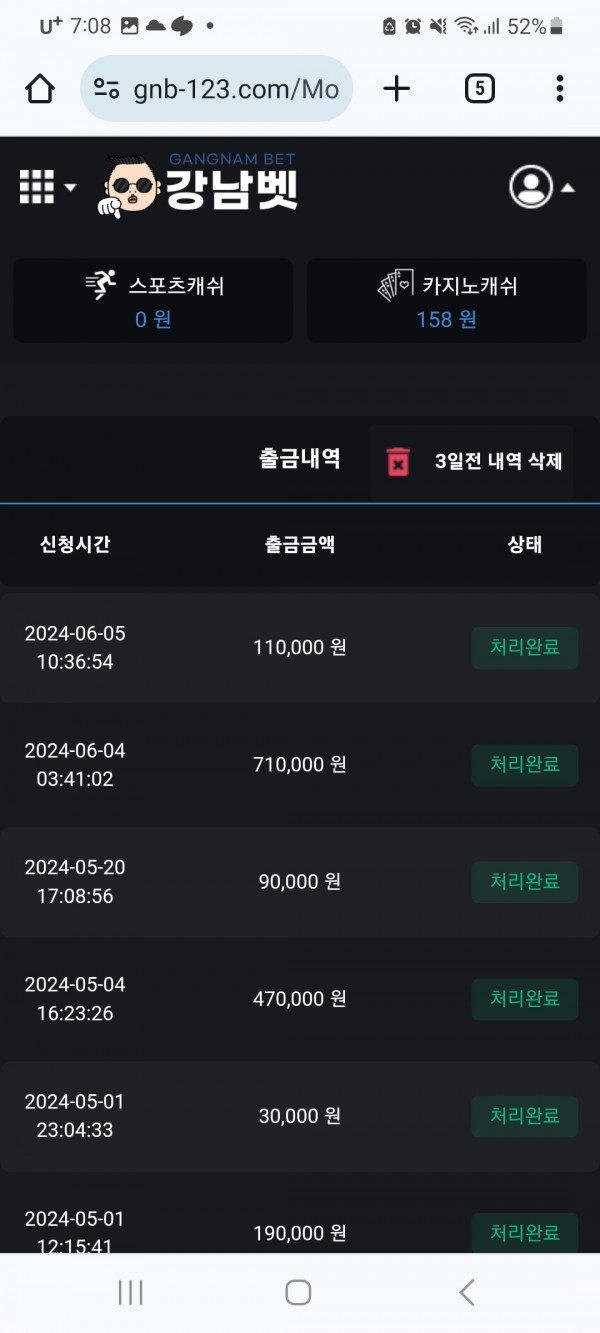Screen dimensions: 600x1333
Task: Open Android recent apps button
Action: click(130, 1292)
